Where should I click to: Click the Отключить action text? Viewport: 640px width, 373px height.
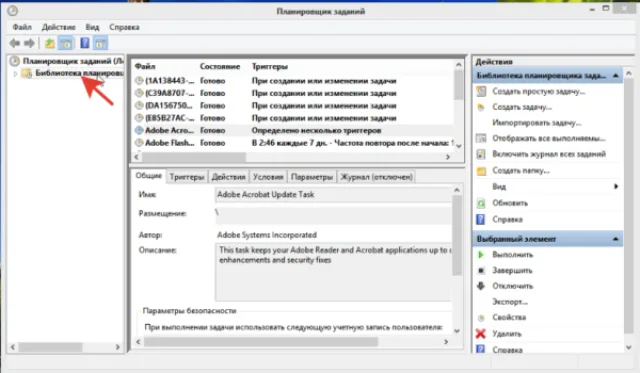[513, 286]
